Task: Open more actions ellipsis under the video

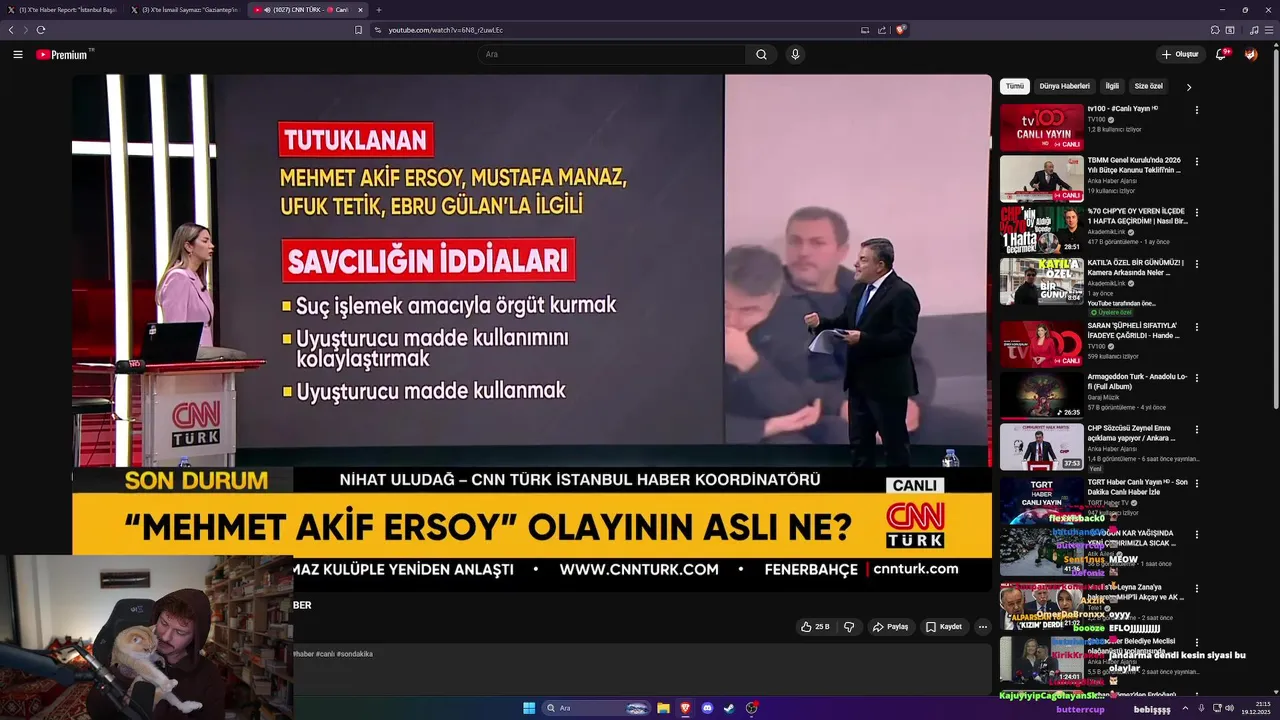Action: click(982, 627)
